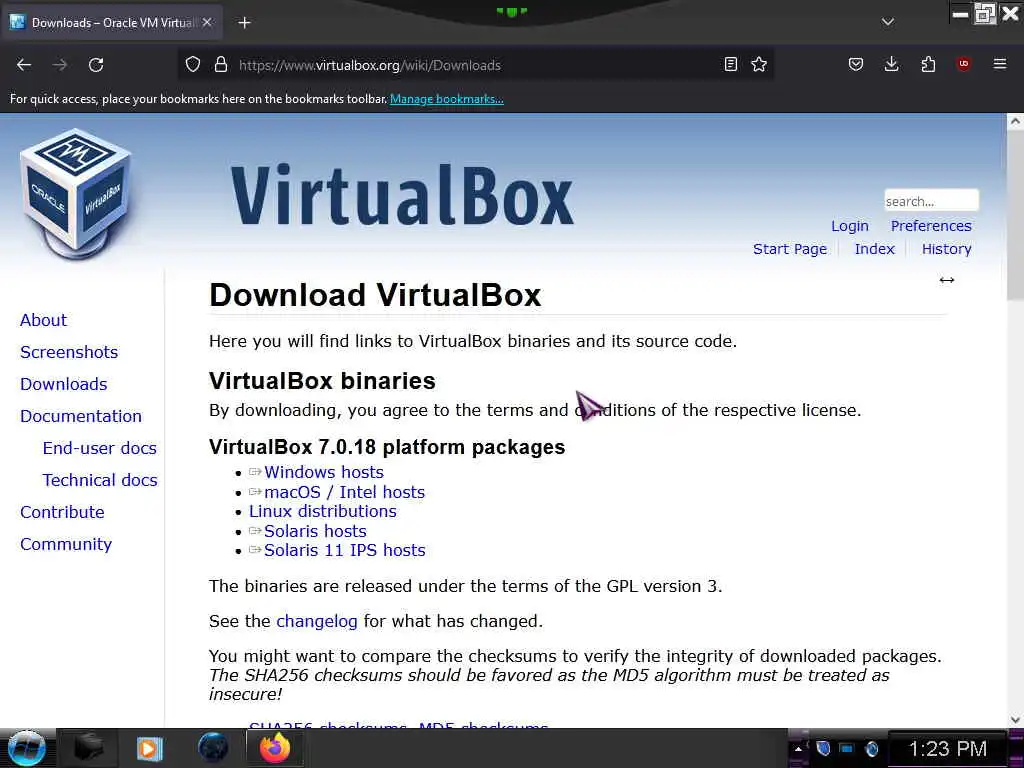Bookmark this page with the star icon
The height and width of the screenshot is (768, 1024).
(x=759, y=64)
